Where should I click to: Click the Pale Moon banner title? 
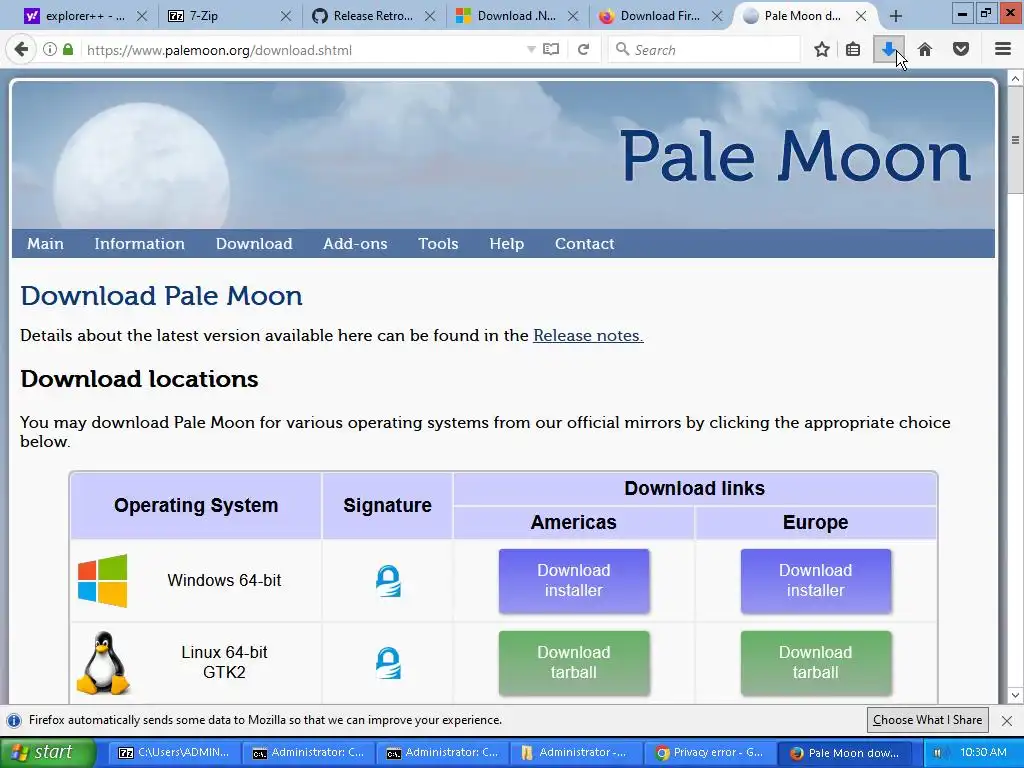(x=795, y=155)
